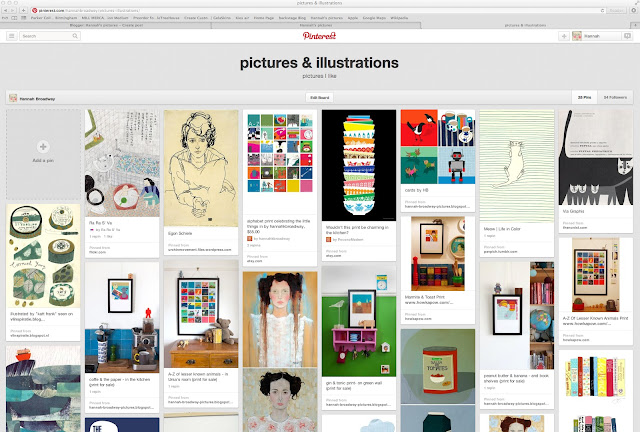Image resolution: width=640 pixels, height=432 pixels.
Task: Open the cat on green stripes pin
Action: coord(517,165)
